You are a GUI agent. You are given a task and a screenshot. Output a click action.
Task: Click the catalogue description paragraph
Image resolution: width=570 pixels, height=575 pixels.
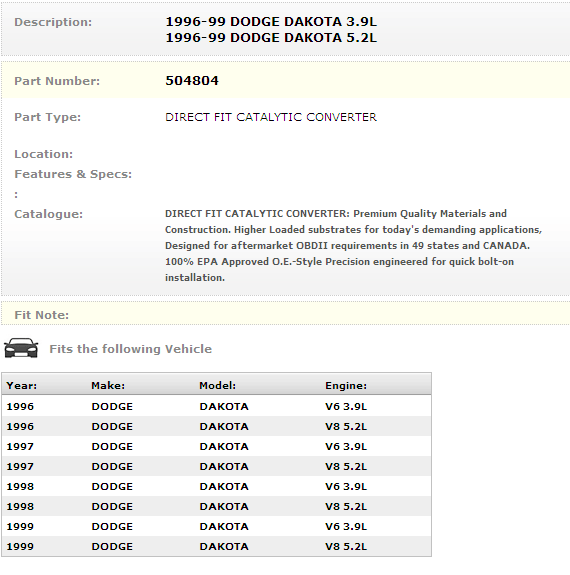click(x=353, y=245)
